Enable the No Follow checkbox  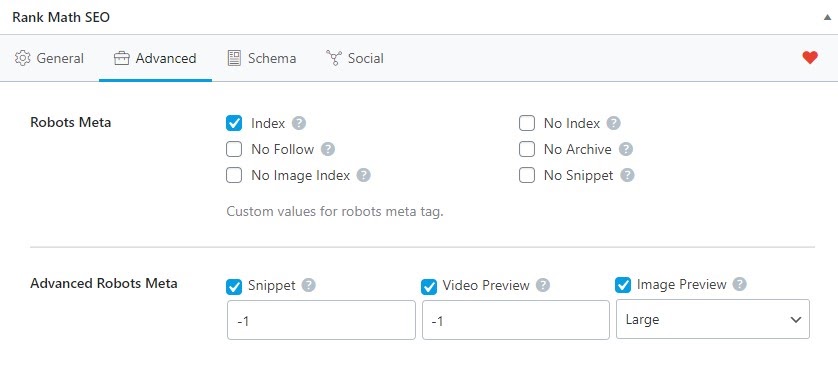pos(234,149)
